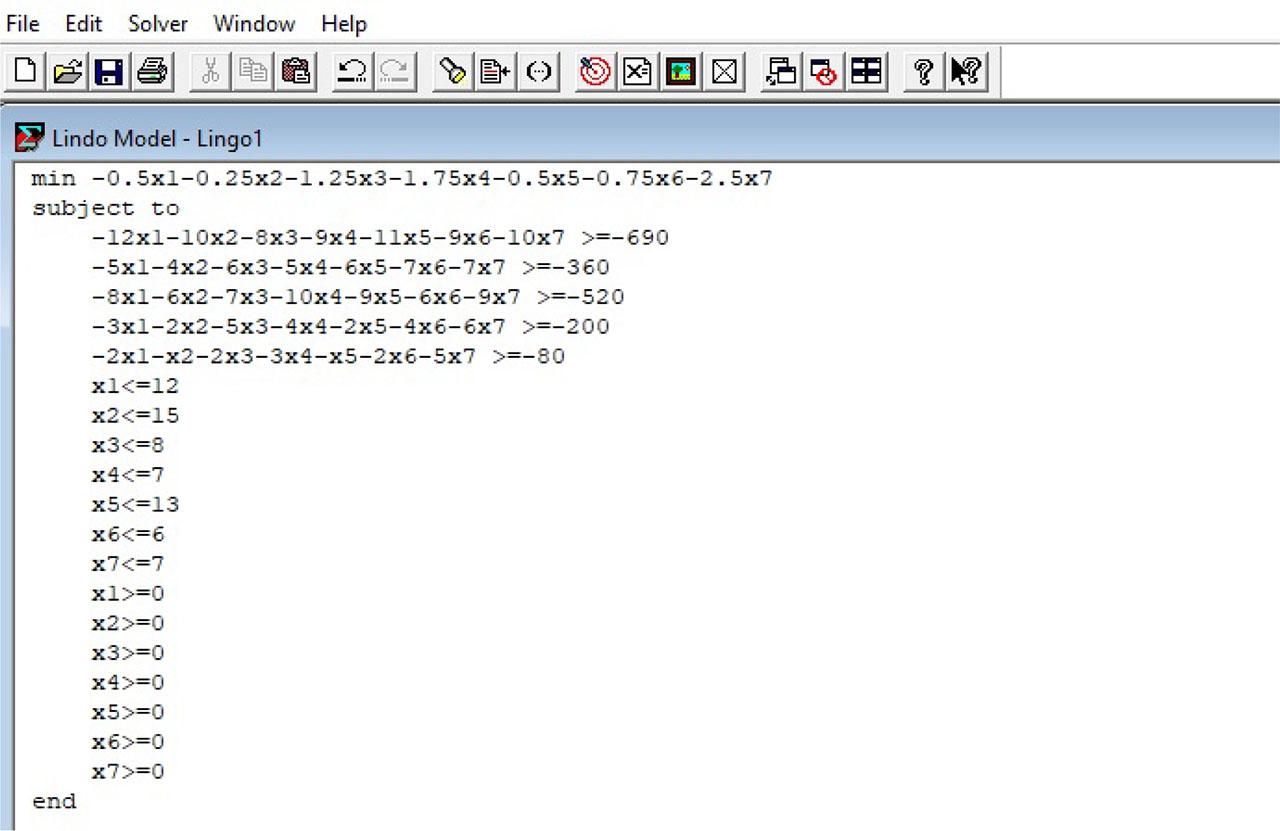Undo the last edit with the Undo icon
1280x831 pixels.
(x=351, y=72)
